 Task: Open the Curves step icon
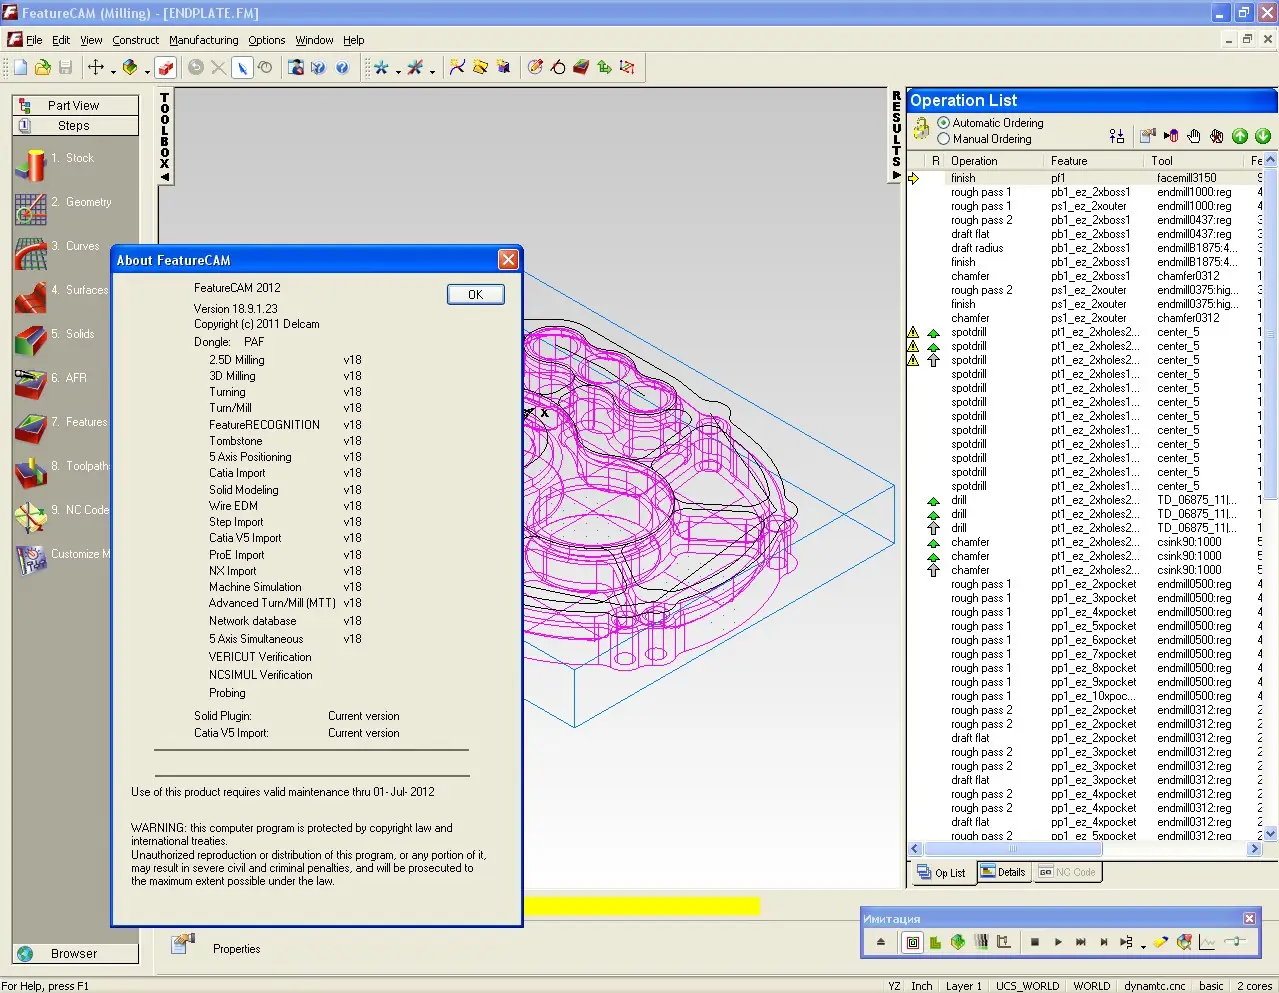click(x=30, y=253)
